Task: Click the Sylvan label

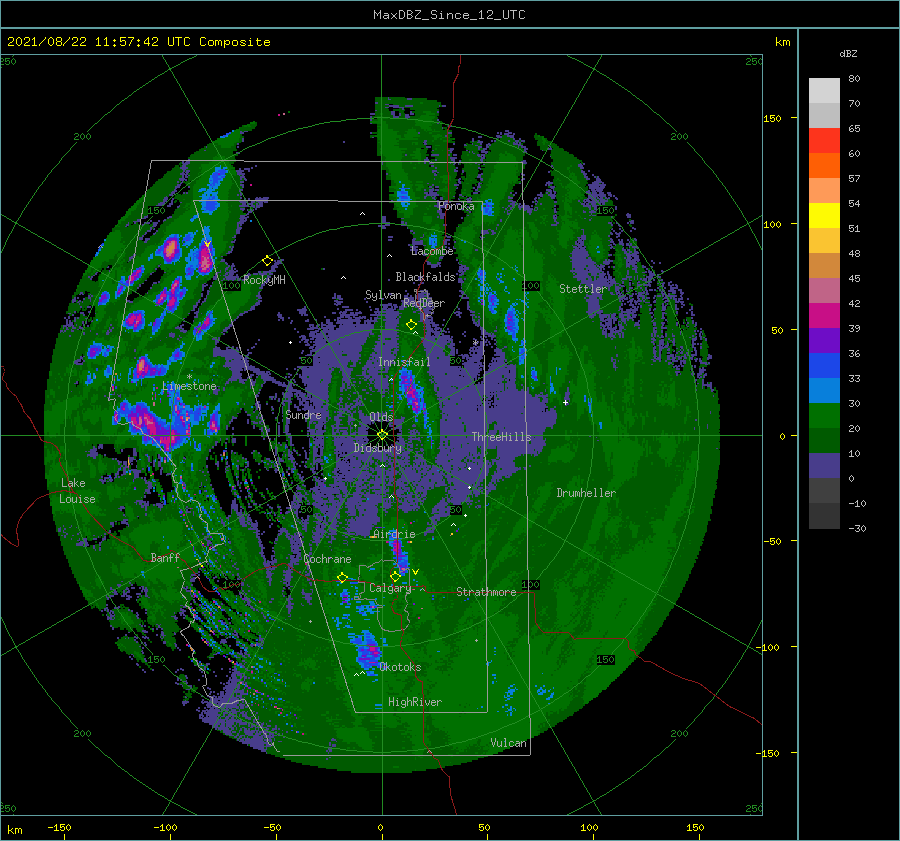Action: [383, 295]
